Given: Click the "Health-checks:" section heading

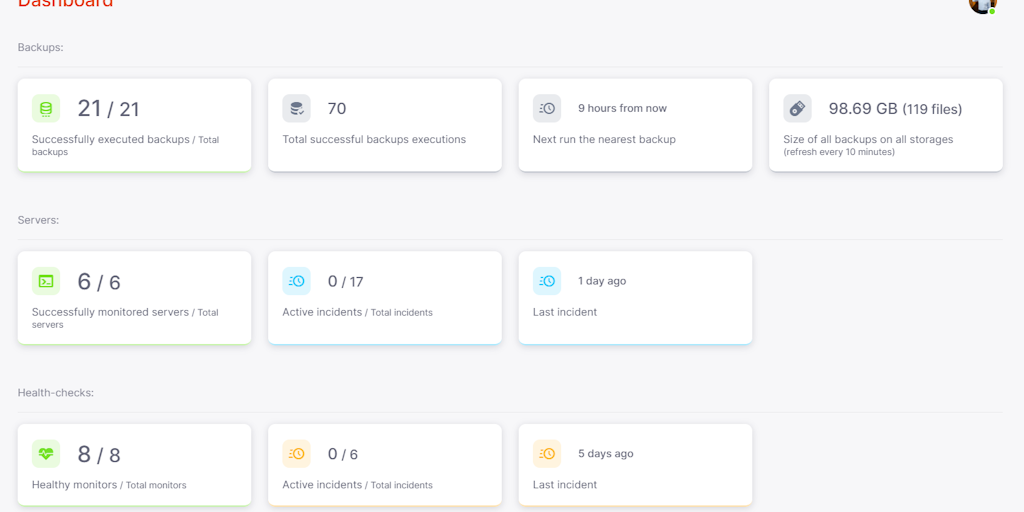Looking at the screenshot, I should (x=55, y=393).
